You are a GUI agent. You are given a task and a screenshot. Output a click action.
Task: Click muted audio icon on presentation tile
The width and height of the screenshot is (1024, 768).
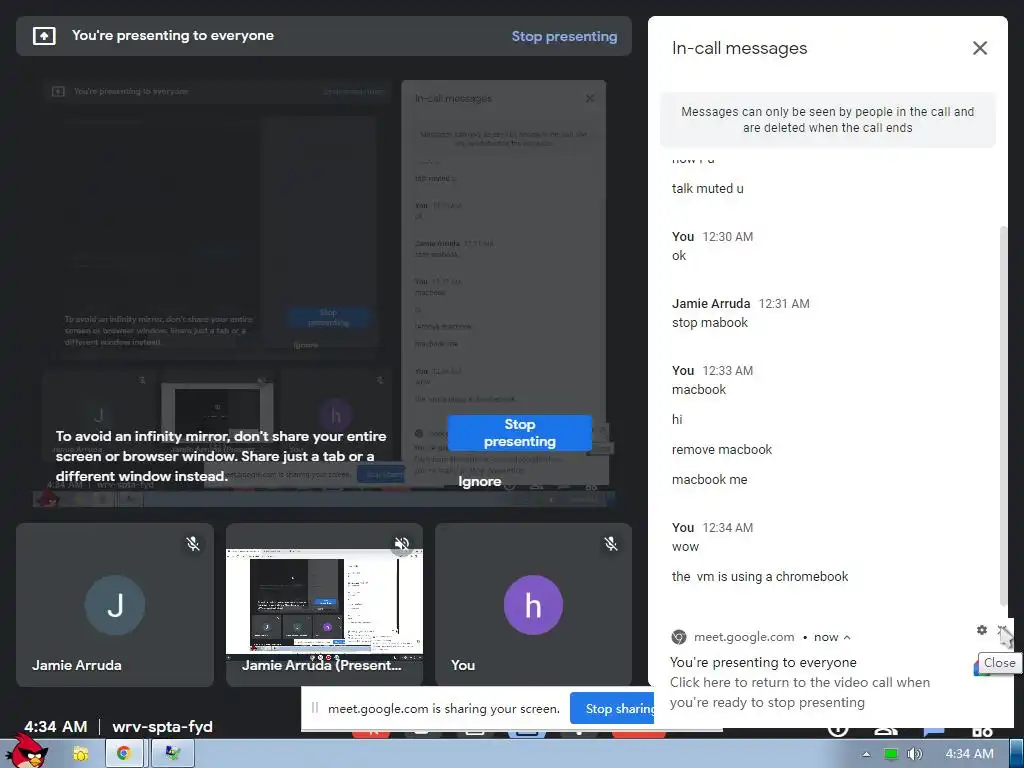point(402,543)
